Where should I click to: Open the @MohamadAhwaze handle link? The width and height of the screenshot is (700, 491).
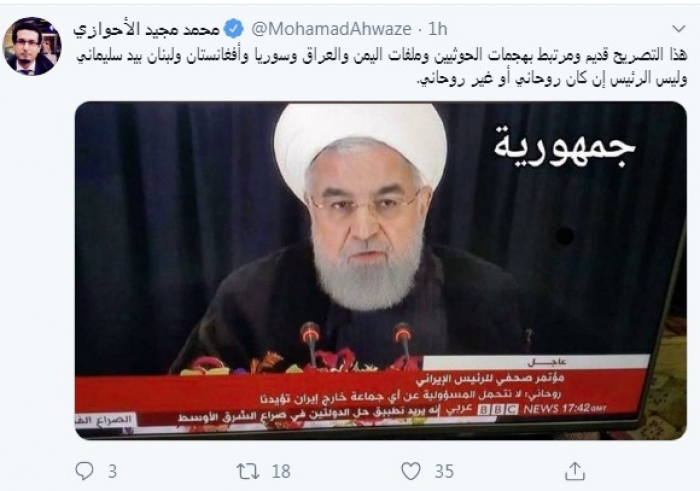point(331,29)
